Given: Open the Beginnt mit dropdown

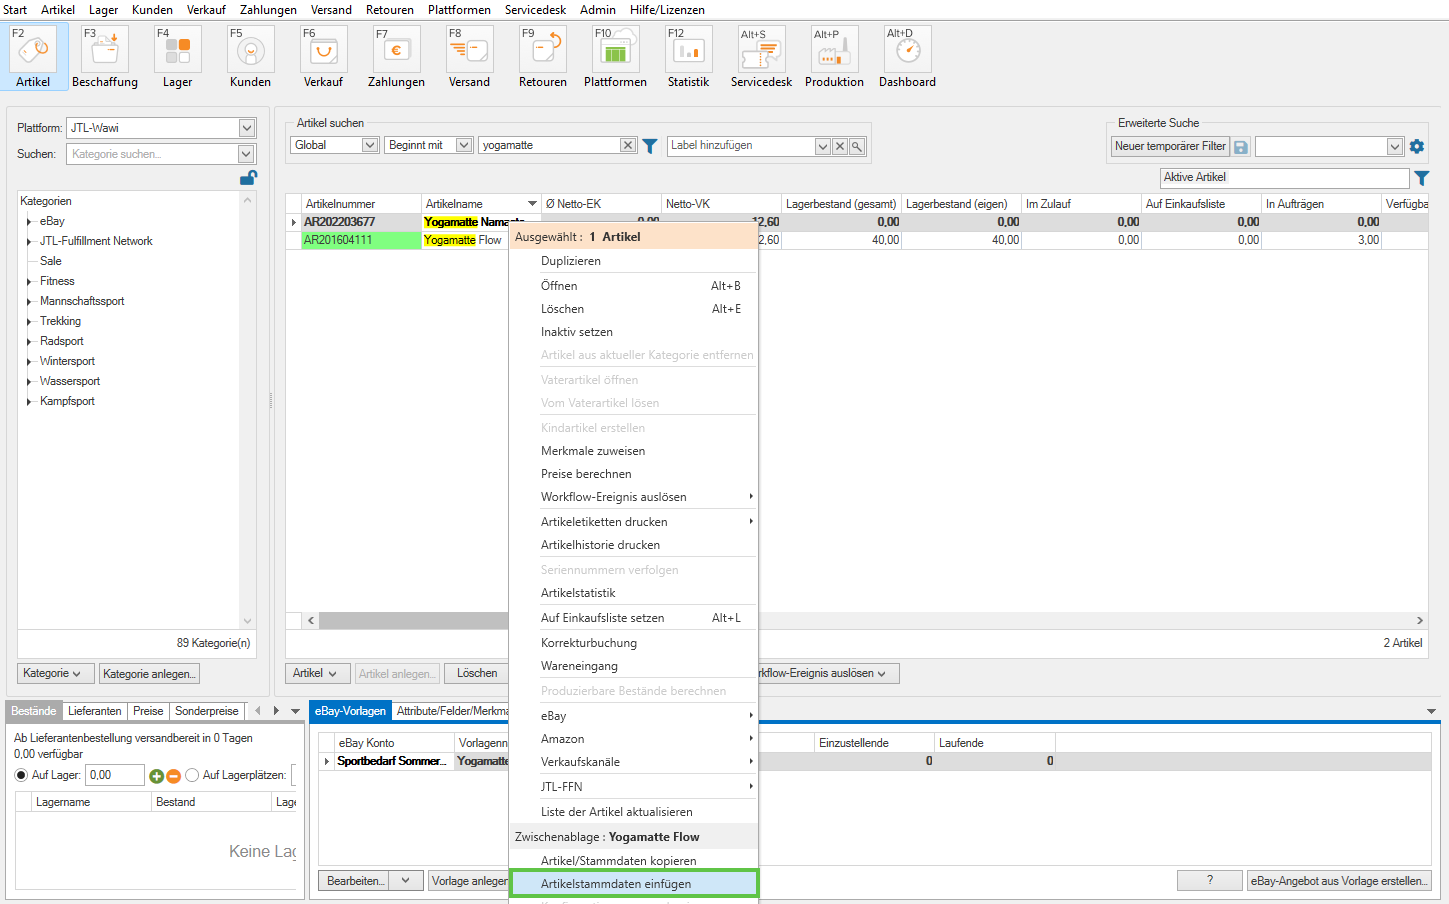Looking at the screenshot, I should pyautogui.click(x=464, y=145).
